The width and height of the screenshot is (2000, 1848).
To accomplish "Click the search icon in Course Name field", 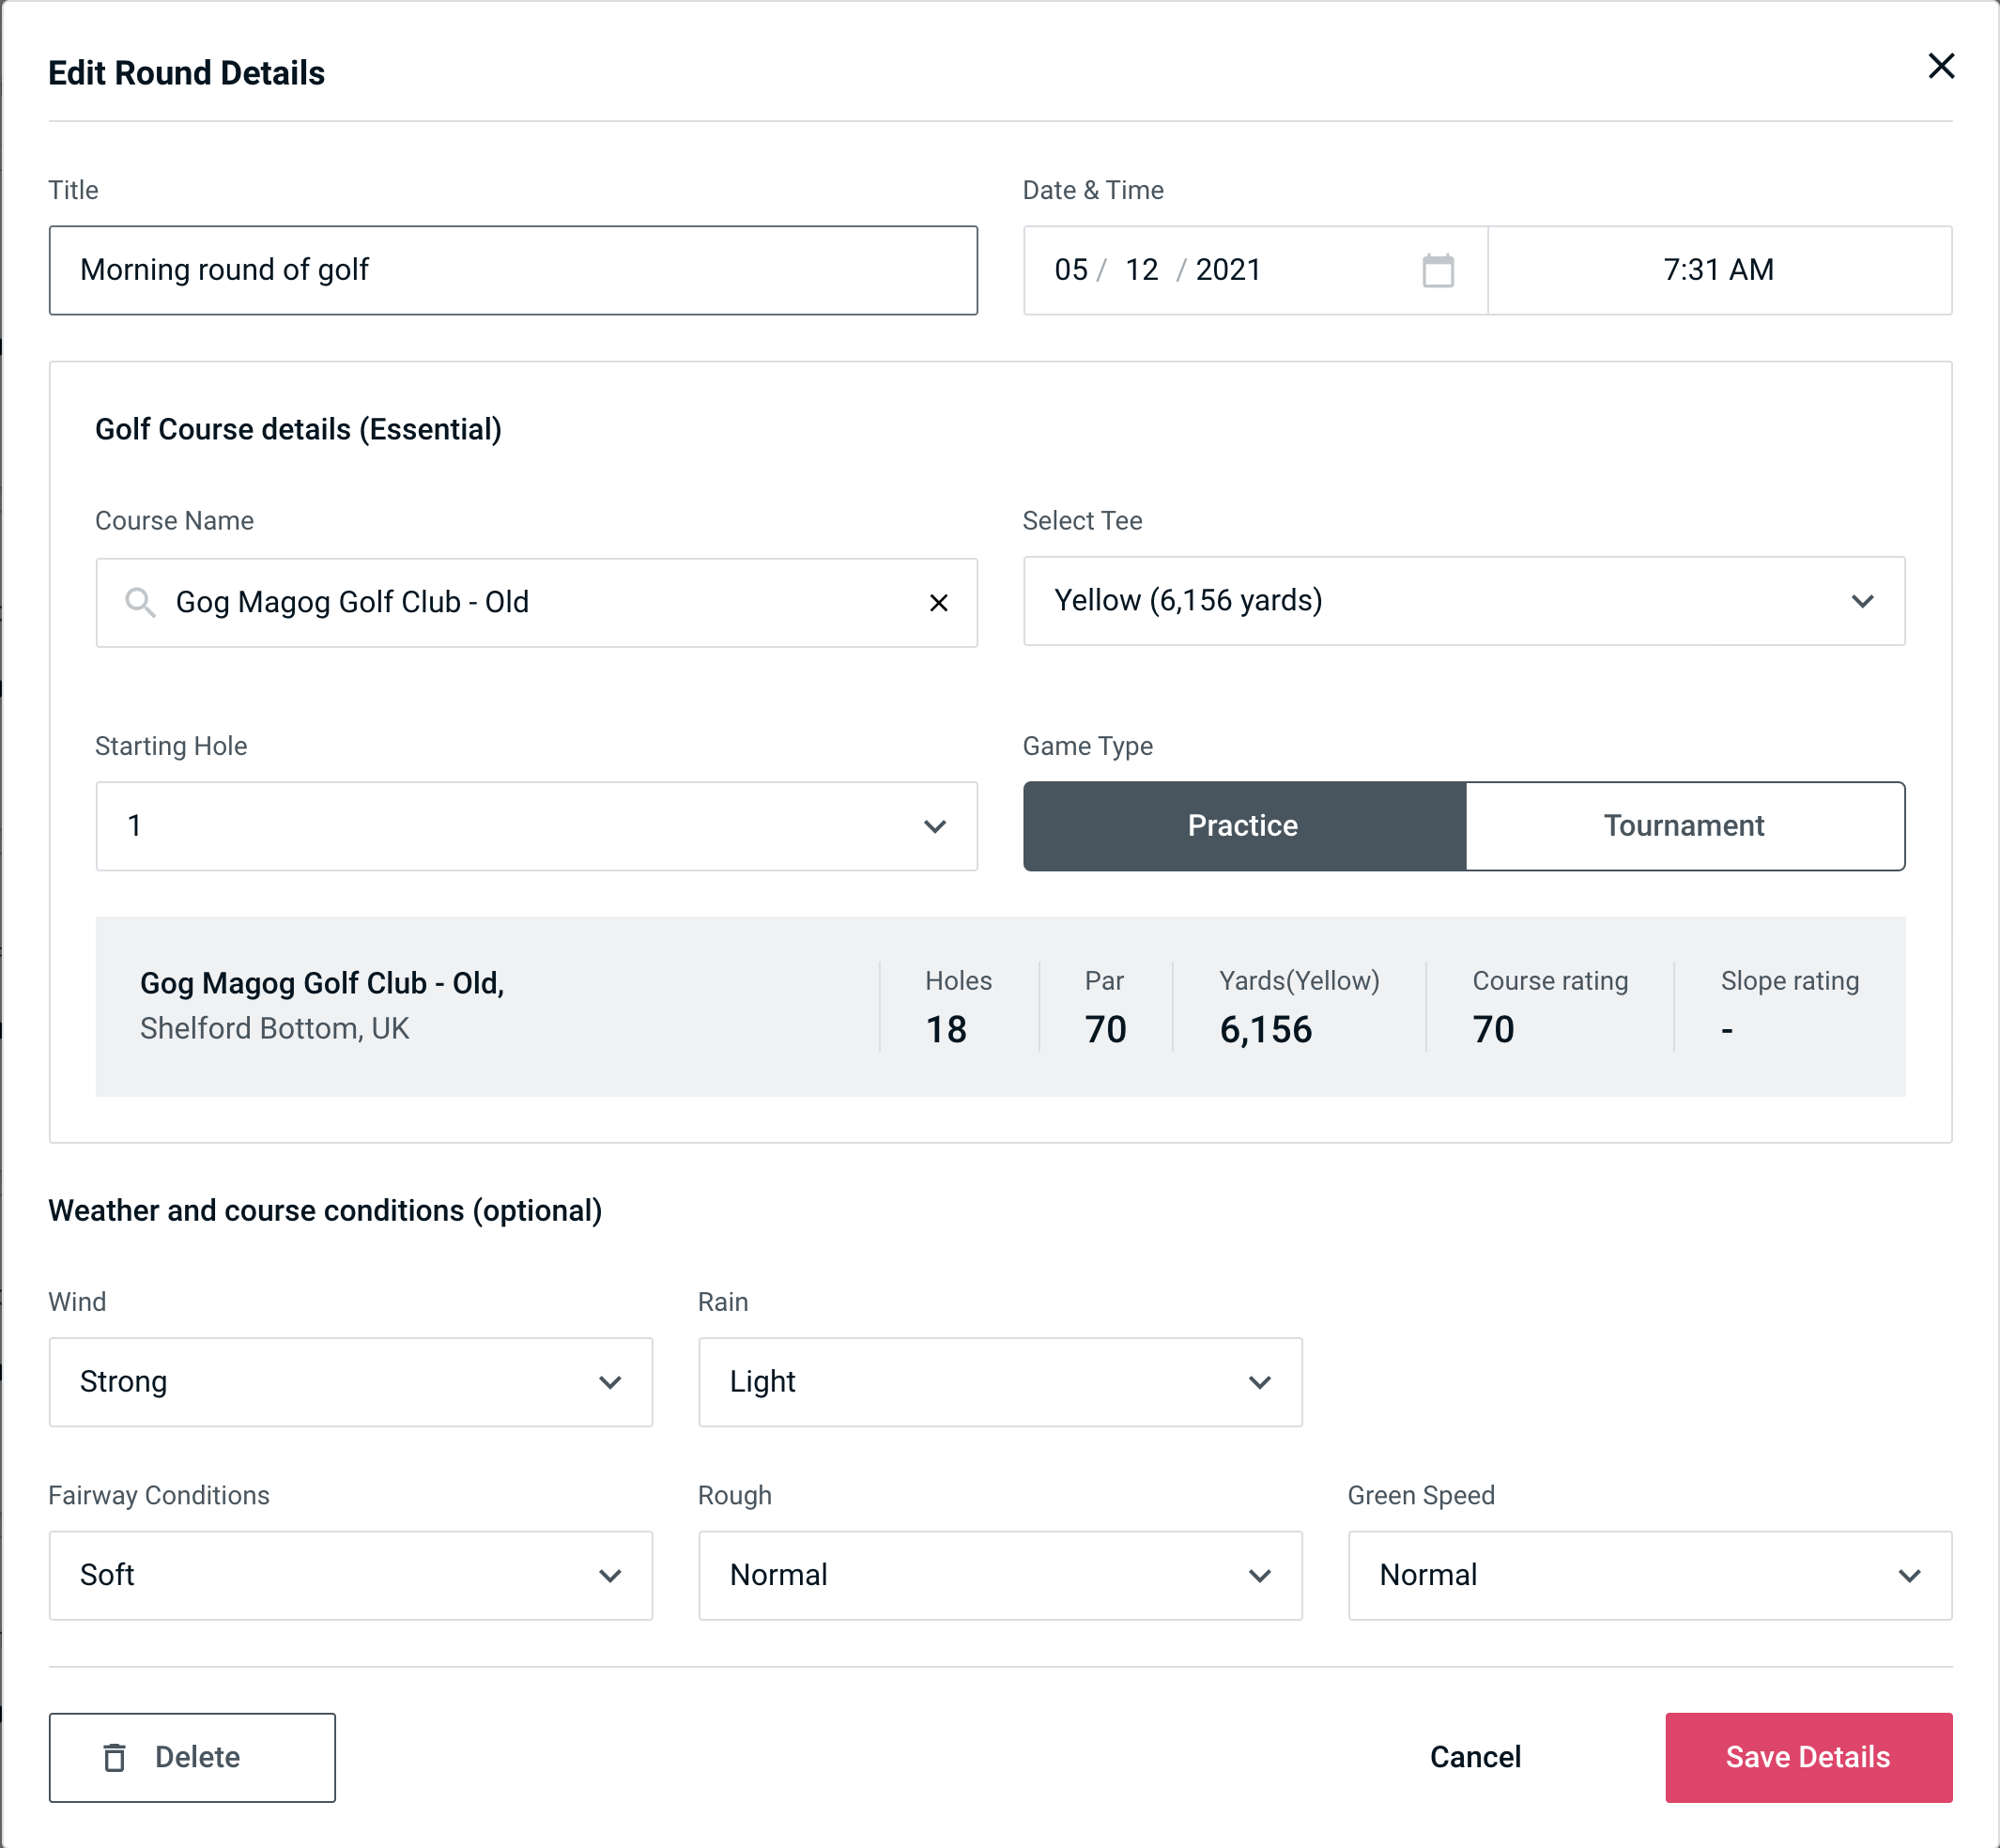I will (x=141, y=601).
